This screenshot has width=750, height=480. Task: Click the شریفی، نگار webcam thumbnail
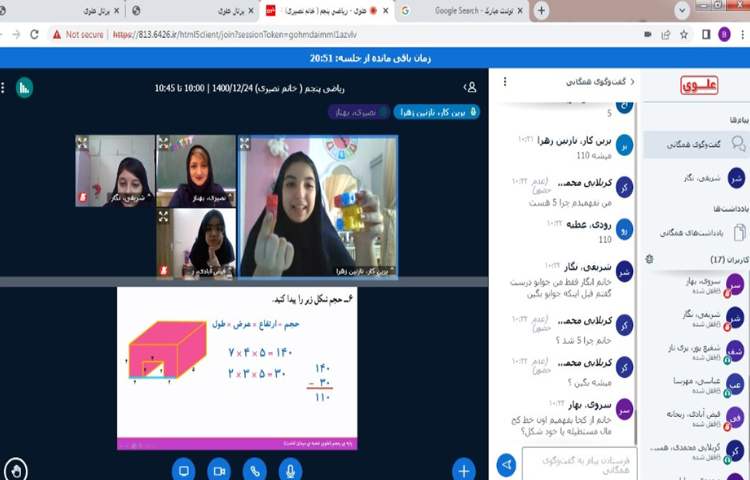(x=115, y=171)
